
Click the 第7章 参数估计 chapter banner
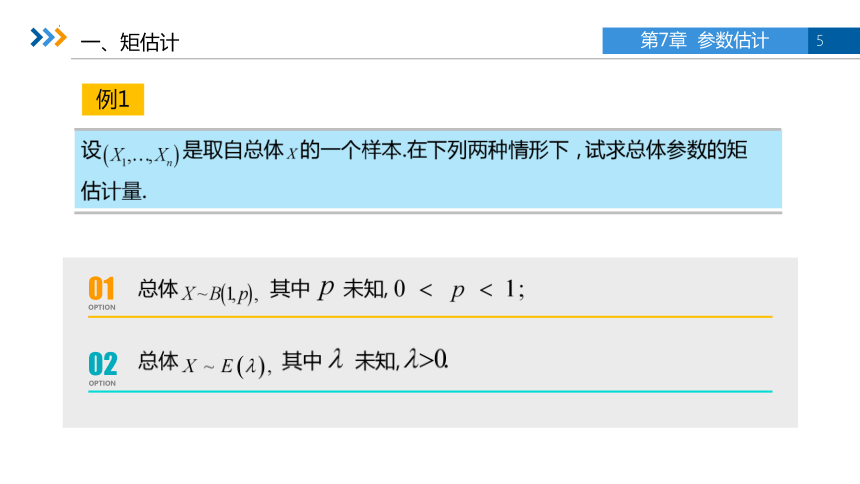[705, 41]
